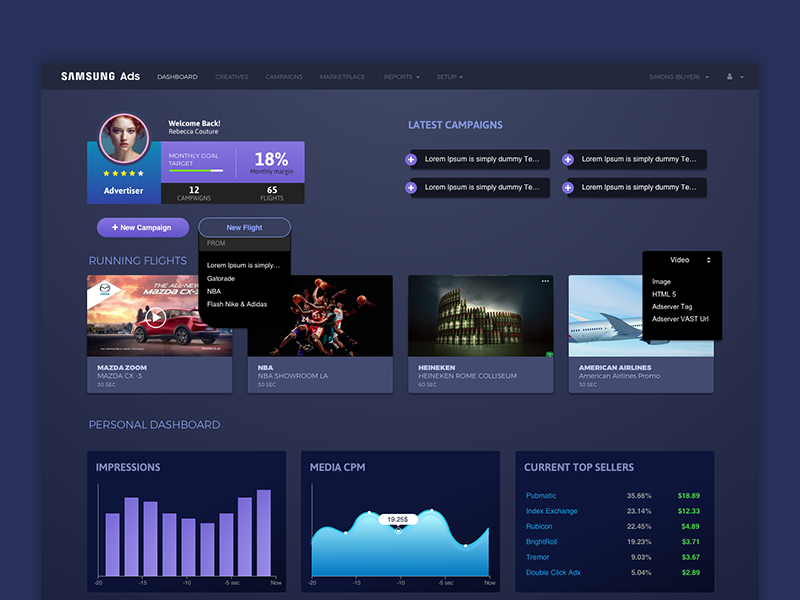
Task: Choose NBA in the flight dropdown list
Action: tap(214, 291)
